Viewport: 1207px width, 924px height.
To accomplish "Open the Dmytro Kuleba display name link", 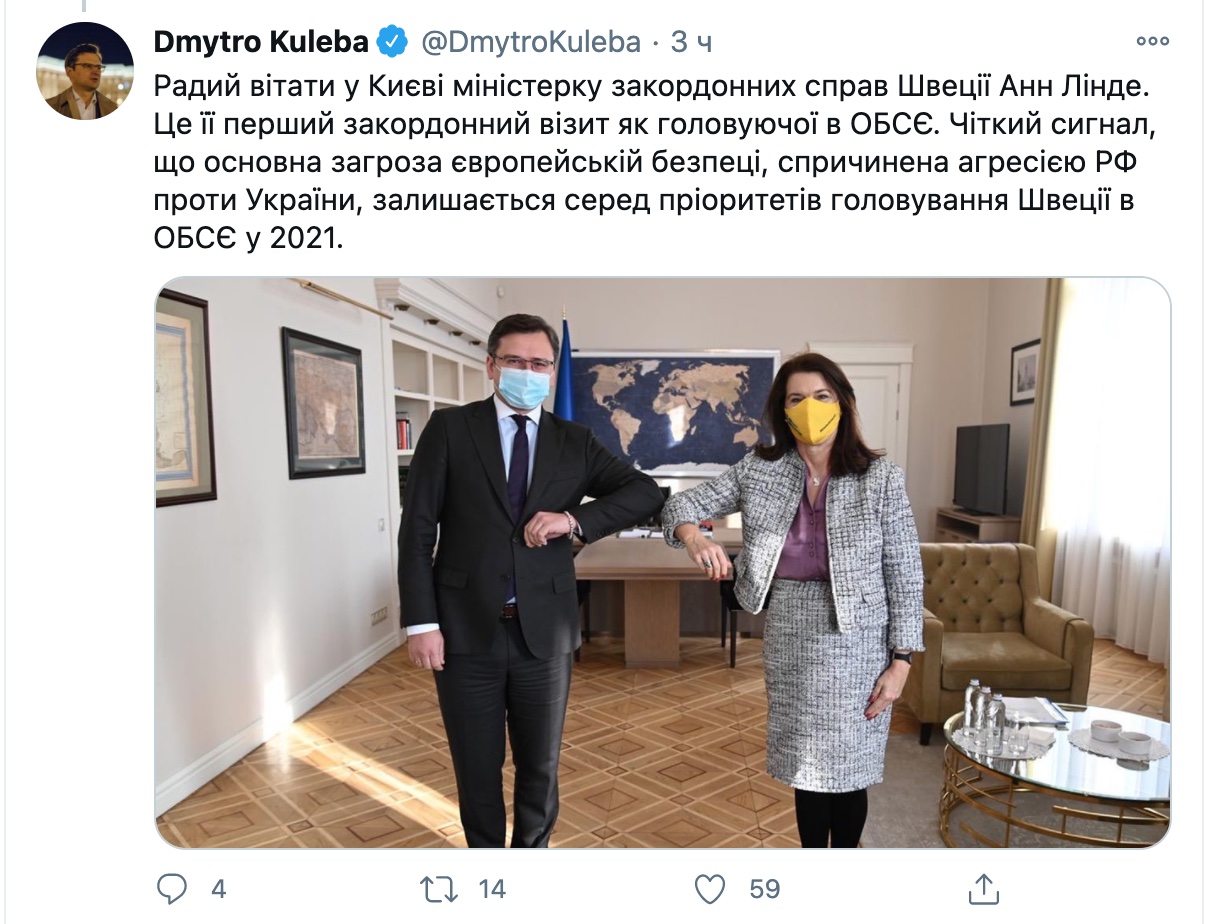I will coord(263,42).
